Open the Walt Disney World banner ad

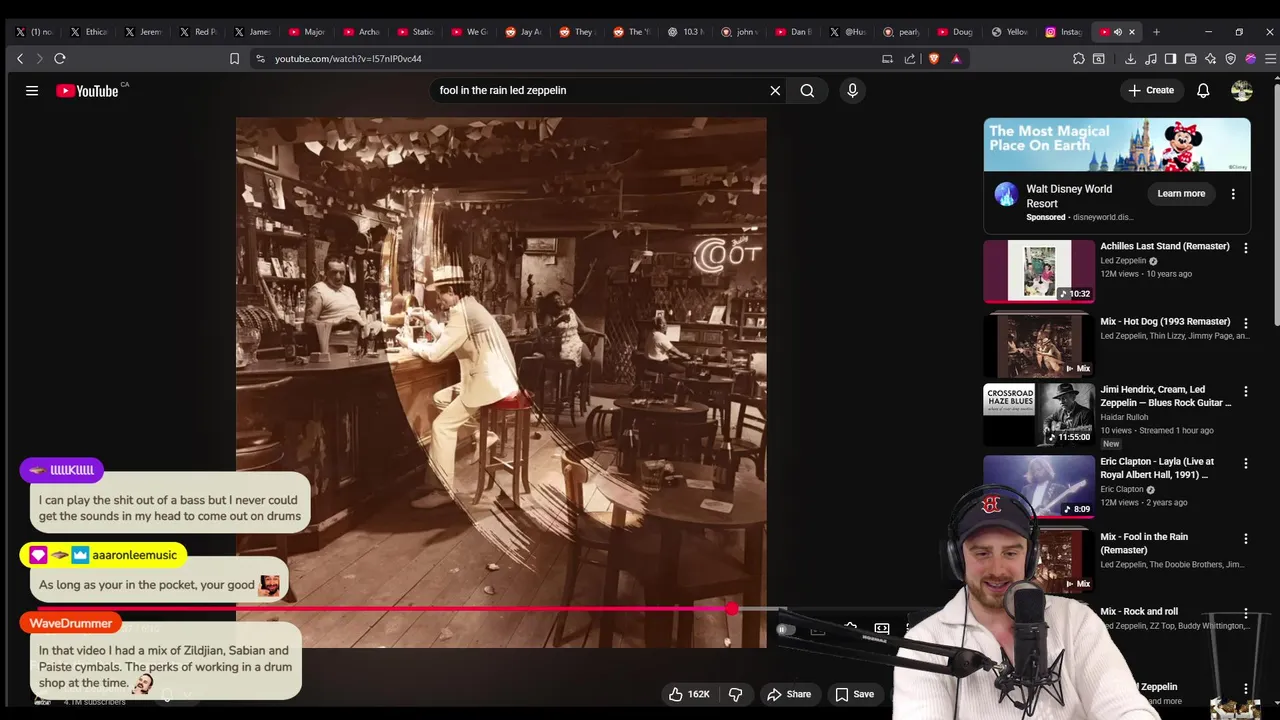pos(1117,145)
